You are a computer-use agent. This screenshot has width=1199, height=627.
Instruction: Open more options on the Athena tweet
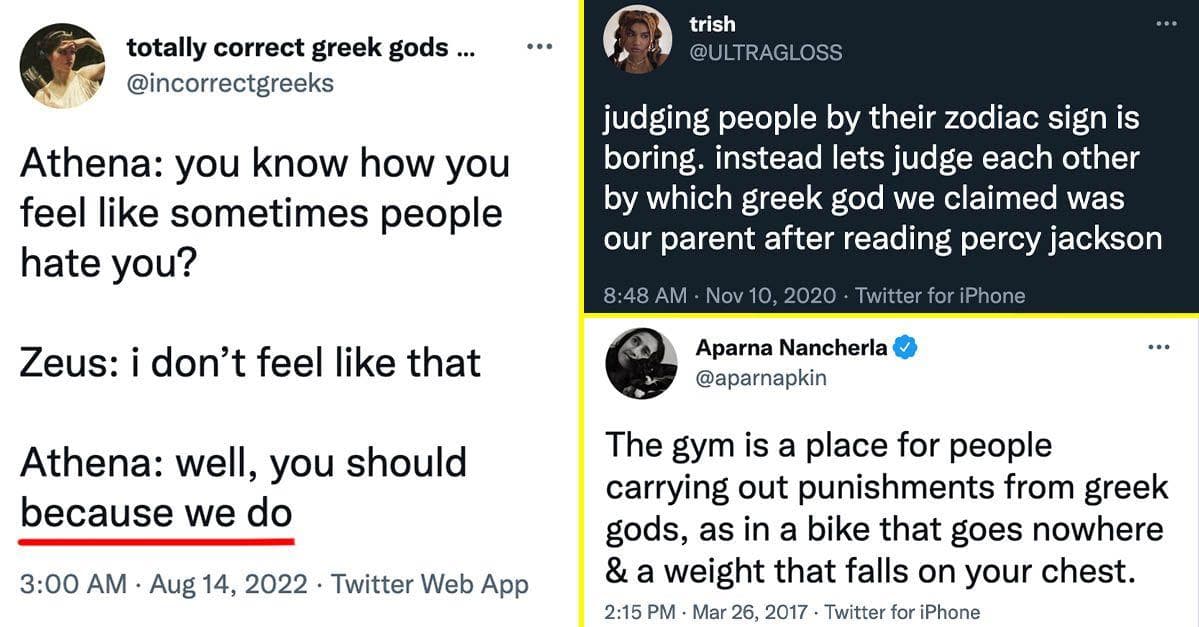[x=539, y=45]
